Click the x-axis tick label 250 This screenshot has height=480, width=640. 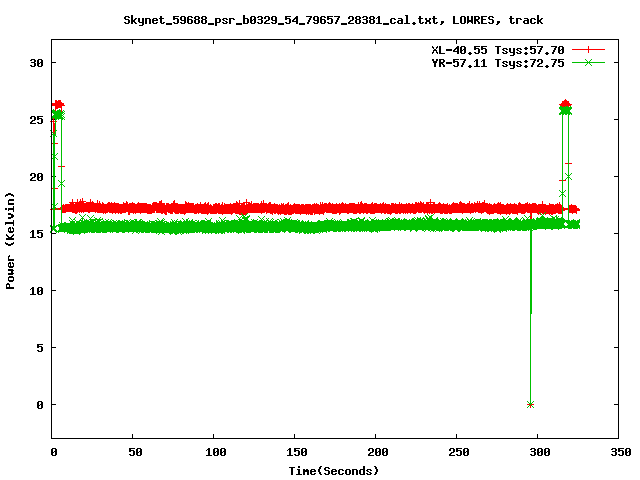[x=458, y=452]
